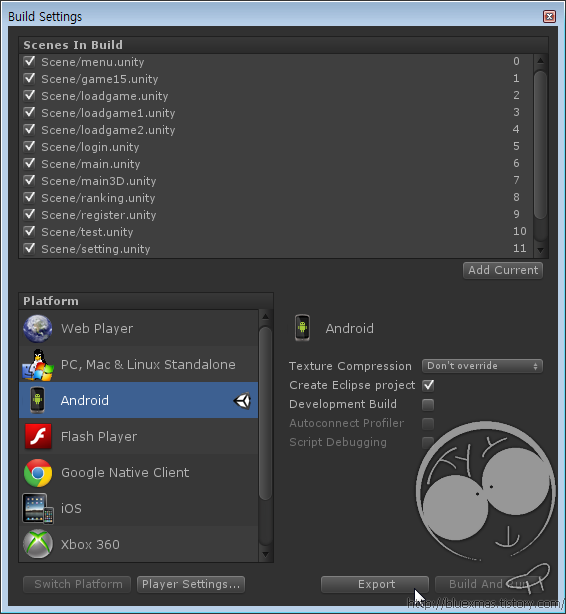Click the platform list scroll down arrow
This screenshot has height=614, width=566.
tap(266, 554)
